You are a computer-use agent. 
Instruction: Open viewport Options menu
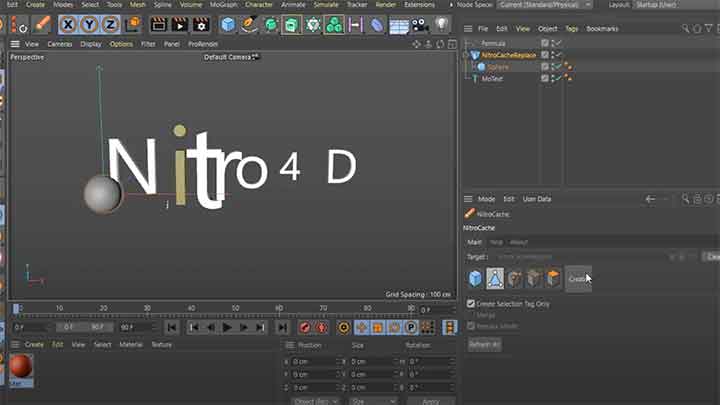point(121,44)
